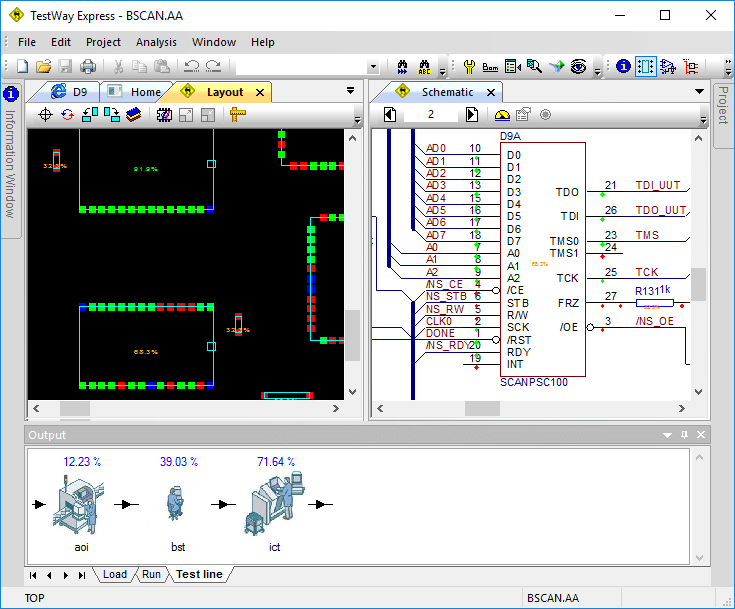Expand the analysis toolbar overflow options
Viewport: 735px width, 609px height.
[597, 71]
